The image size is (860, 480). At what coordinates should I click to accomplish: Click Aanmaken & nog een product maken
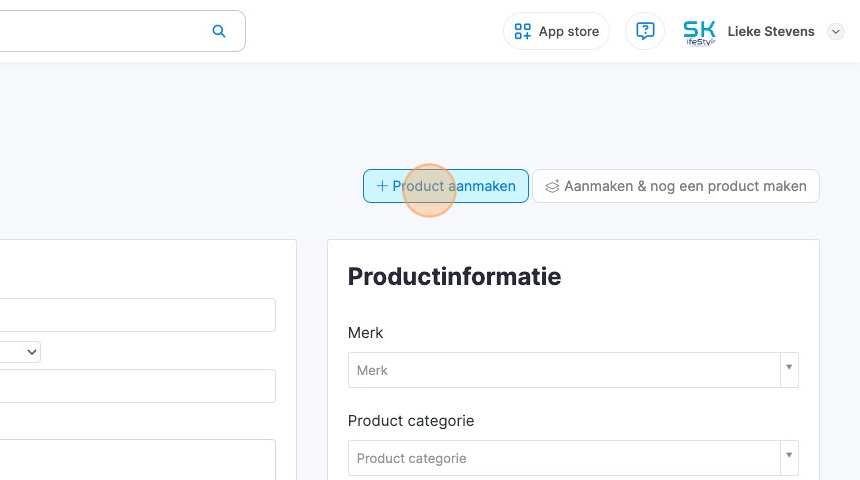[685, 186]
